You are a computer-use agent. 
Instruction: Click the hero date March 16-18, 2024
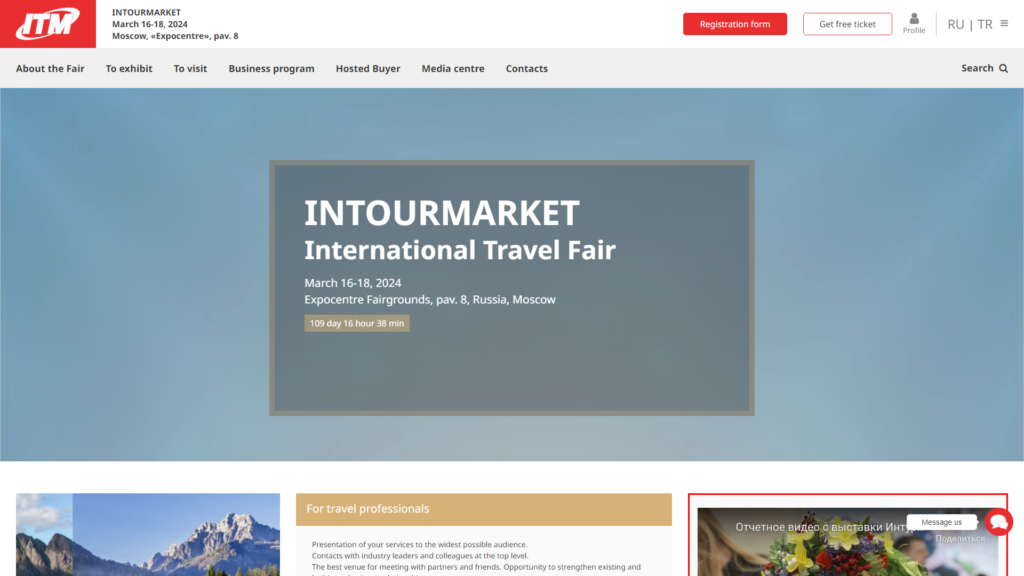(353, 283)
